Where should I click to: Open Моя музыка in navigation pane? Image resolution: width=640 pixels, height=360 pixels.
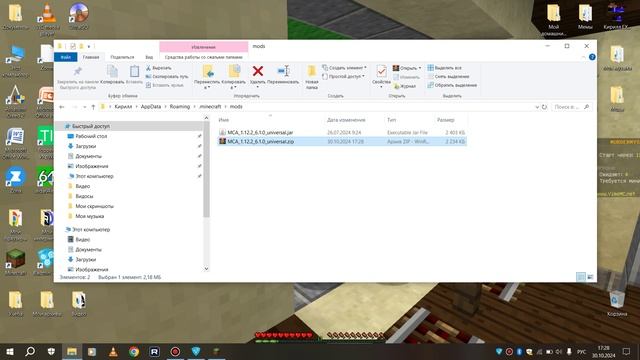pyautogui.click(x=89, y=216)
